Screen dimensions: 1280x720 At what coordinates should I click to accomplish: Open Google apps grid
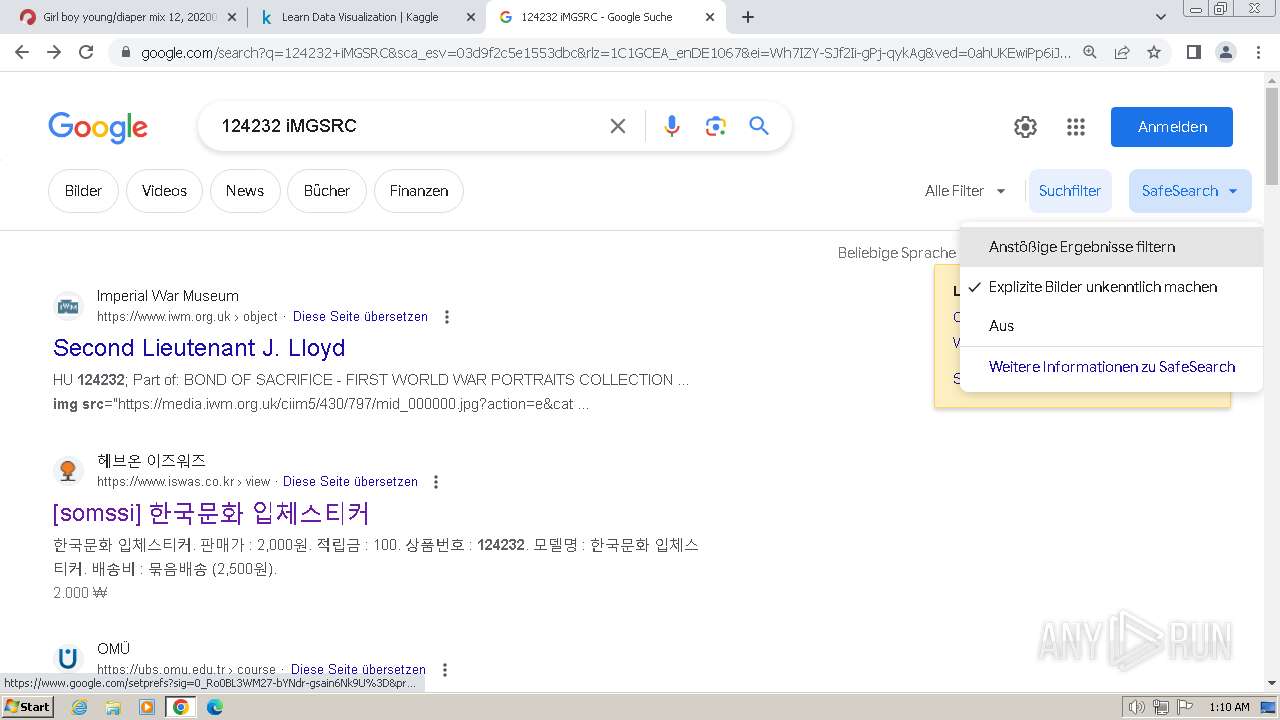click(1076, 127)
